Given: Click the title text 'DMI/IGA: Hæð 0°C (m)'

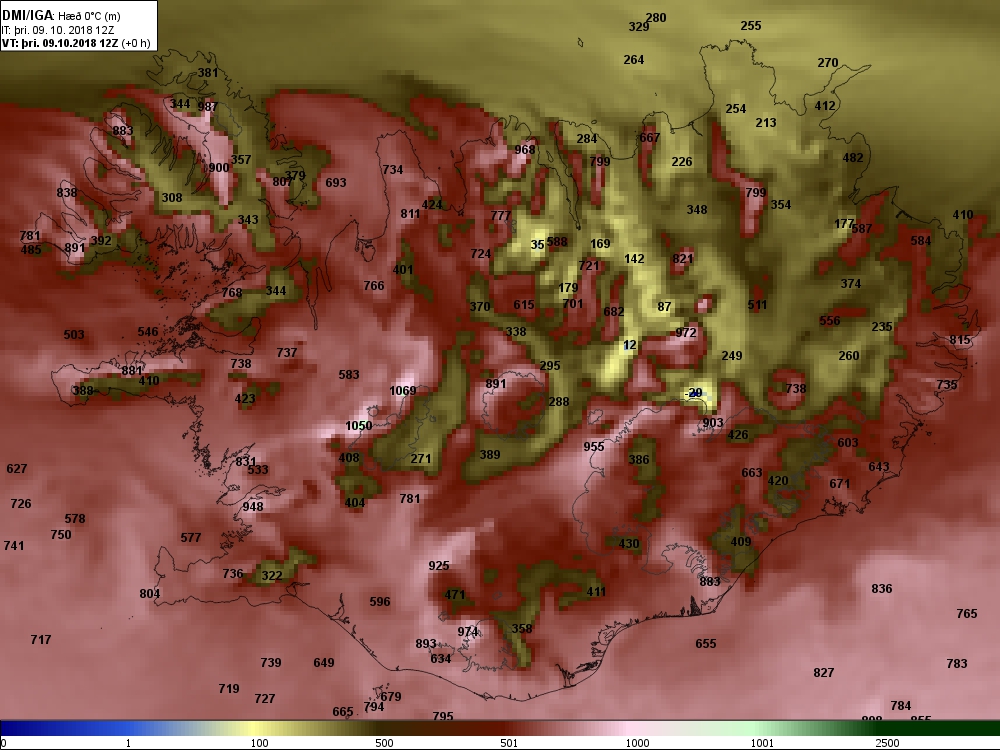Looking at the screenshot, I should [x=61, y=16].
